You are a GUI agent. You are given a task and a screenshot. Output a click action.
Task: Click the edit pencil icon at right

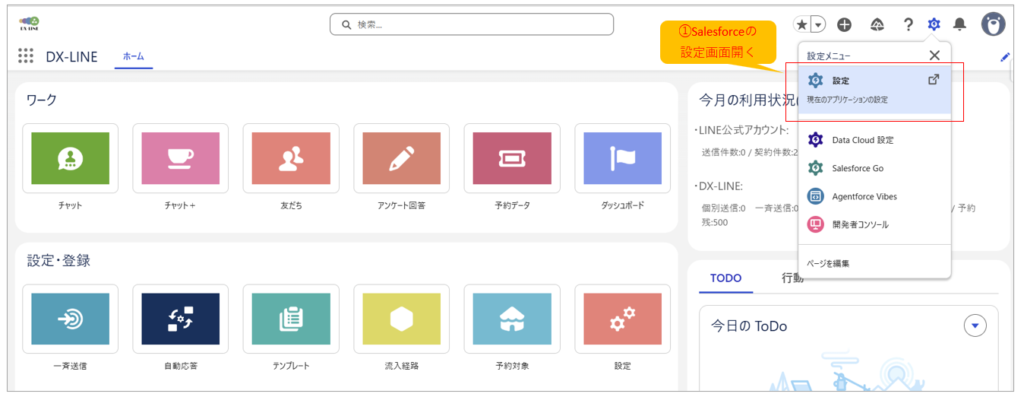click(1004, 57)
